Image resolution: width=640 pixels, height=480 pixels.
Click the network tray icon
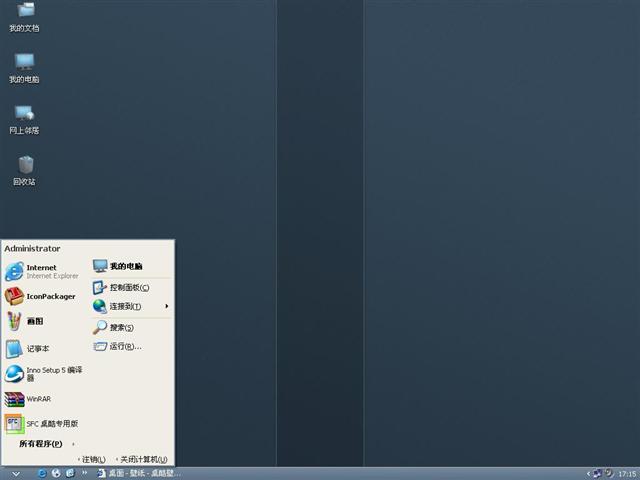(x=598, y=473)
